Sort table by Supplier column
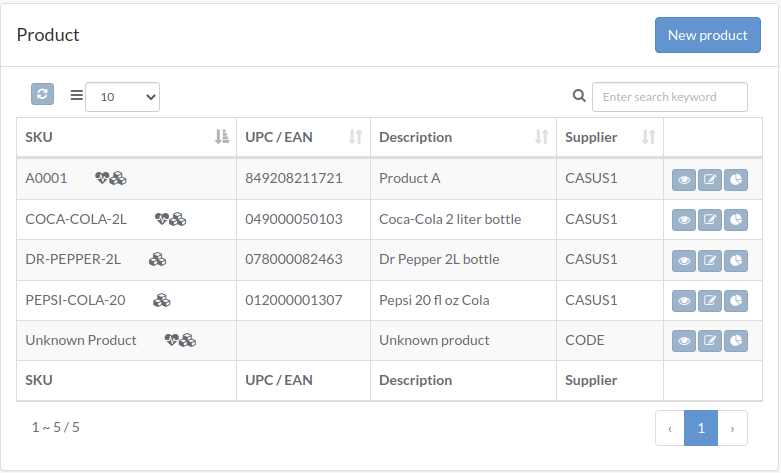 [x=610, y=137]
